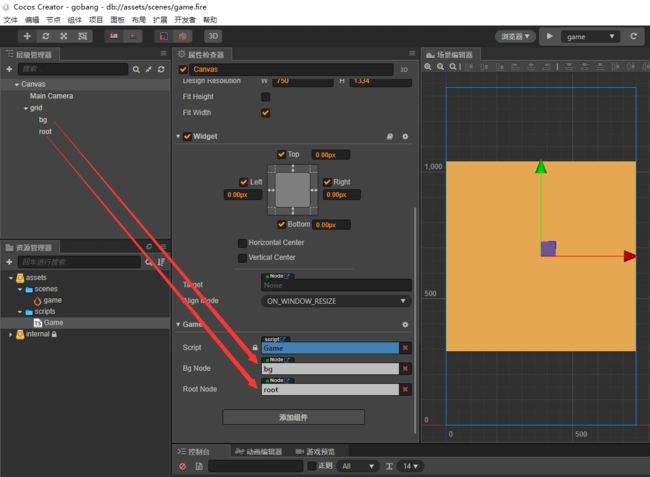This screenshot has width=650, height=477.
Task: Uncheck the Widget Right alignment checkbox
Action: point(327,182)
